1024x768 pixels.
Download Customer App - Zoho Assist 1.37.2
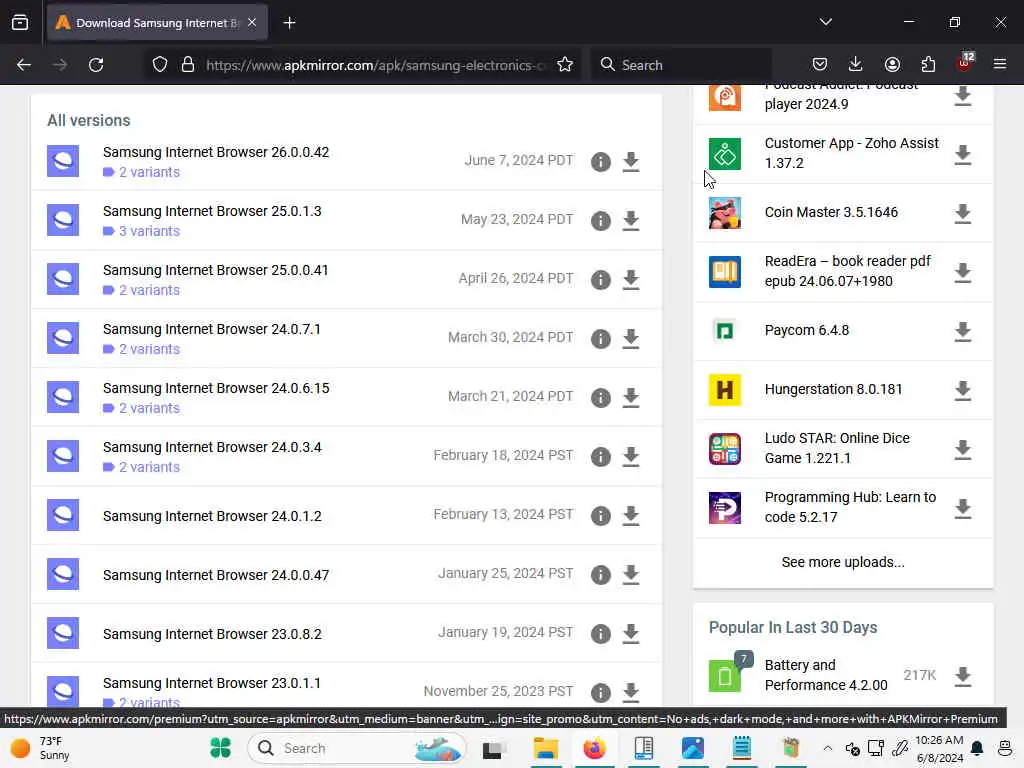pyautogui.click(x=962, y=155)
